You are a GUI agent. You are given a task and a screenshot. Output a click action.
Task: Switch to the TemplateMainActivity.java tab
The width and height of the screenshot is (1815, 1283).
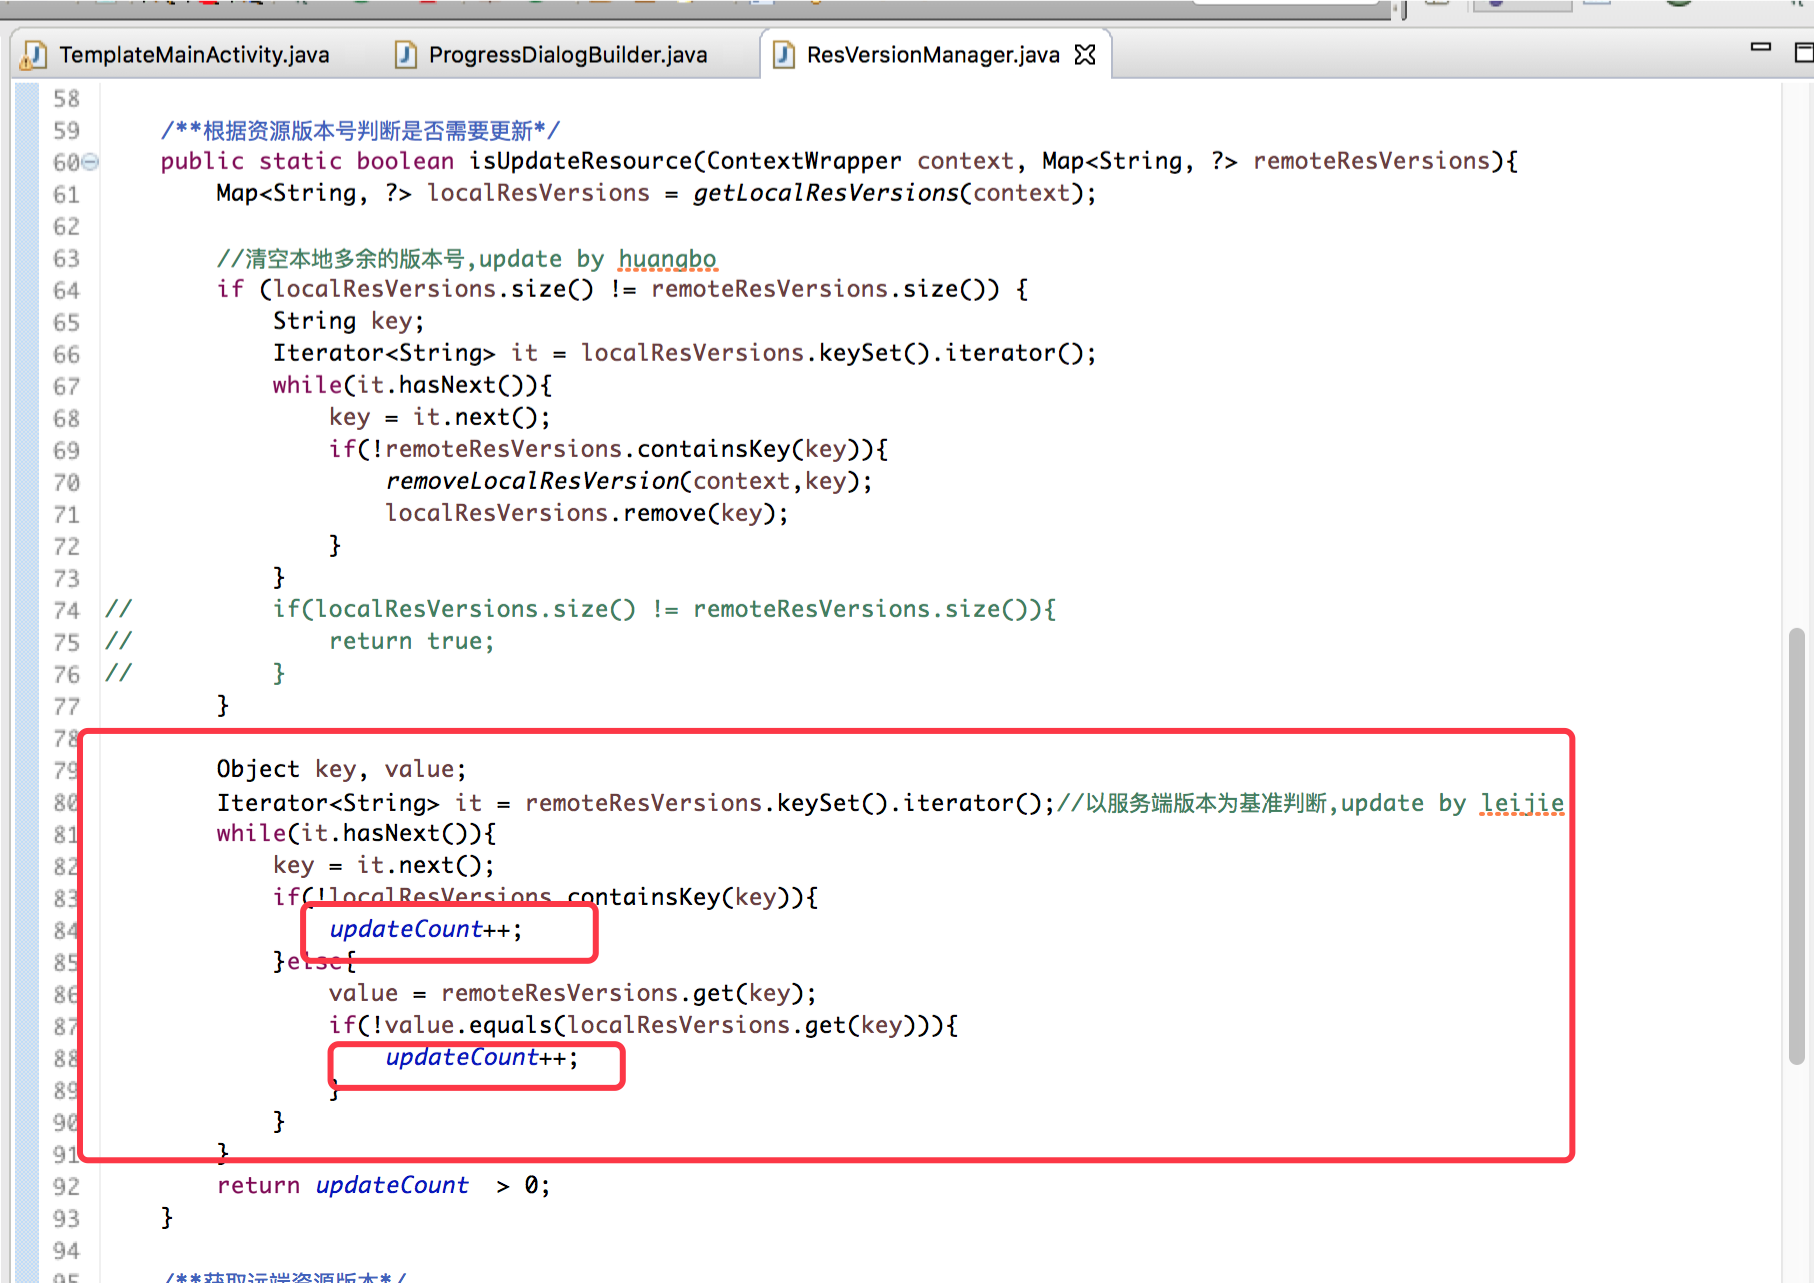(193, 55)
